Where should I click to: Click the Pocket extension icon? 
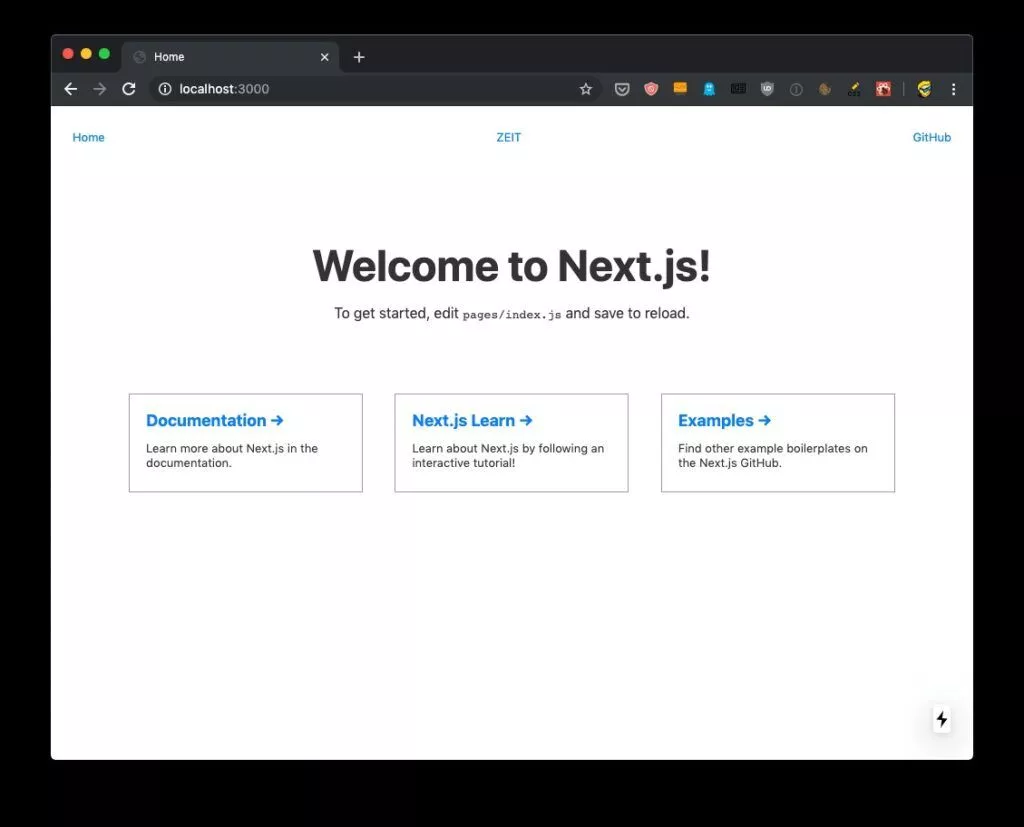[x=622, y=89]
